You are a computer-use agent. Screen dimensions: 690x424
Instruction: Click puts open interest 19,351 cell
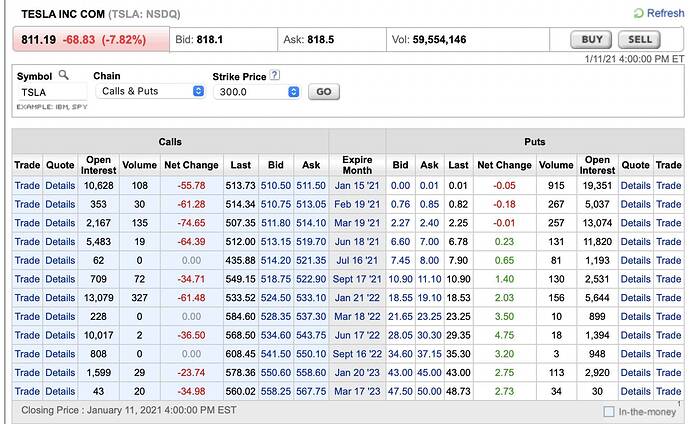[x=597, y=186]
